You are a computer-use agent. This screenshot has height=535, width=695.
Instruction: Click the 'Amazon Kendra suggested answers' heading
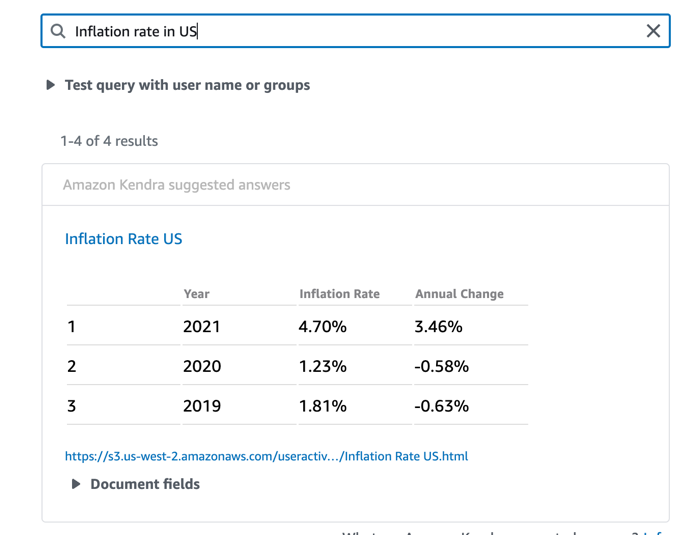pyautogui.click(x=176, y=185)
